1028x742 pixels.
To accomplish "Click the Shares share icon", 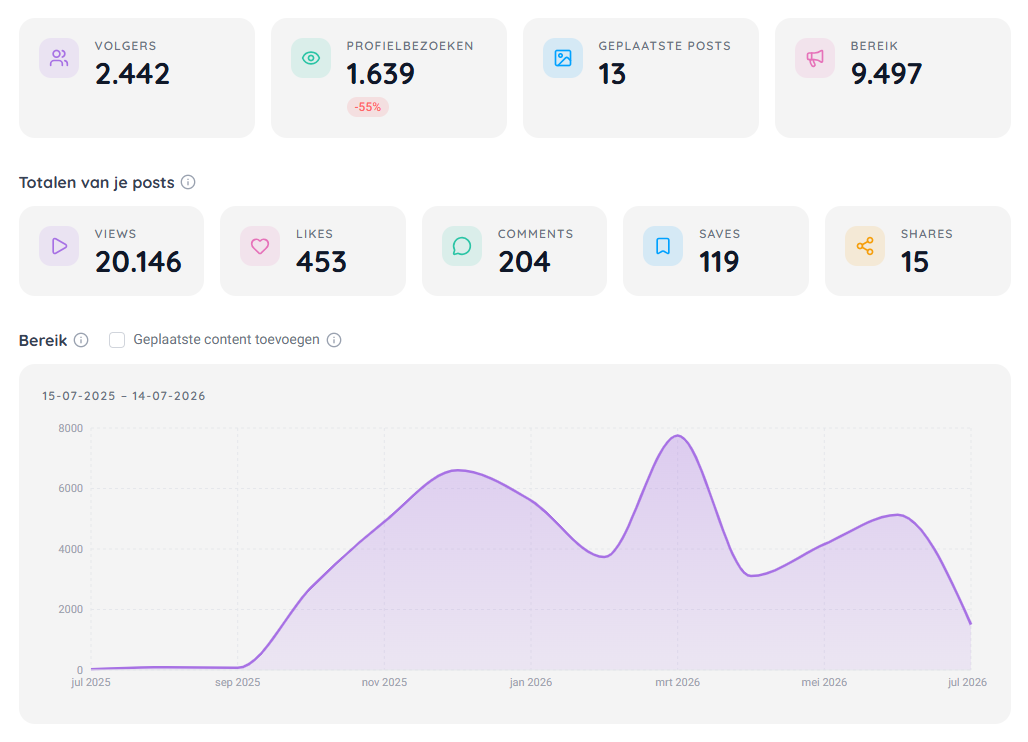I will point(865,246).
